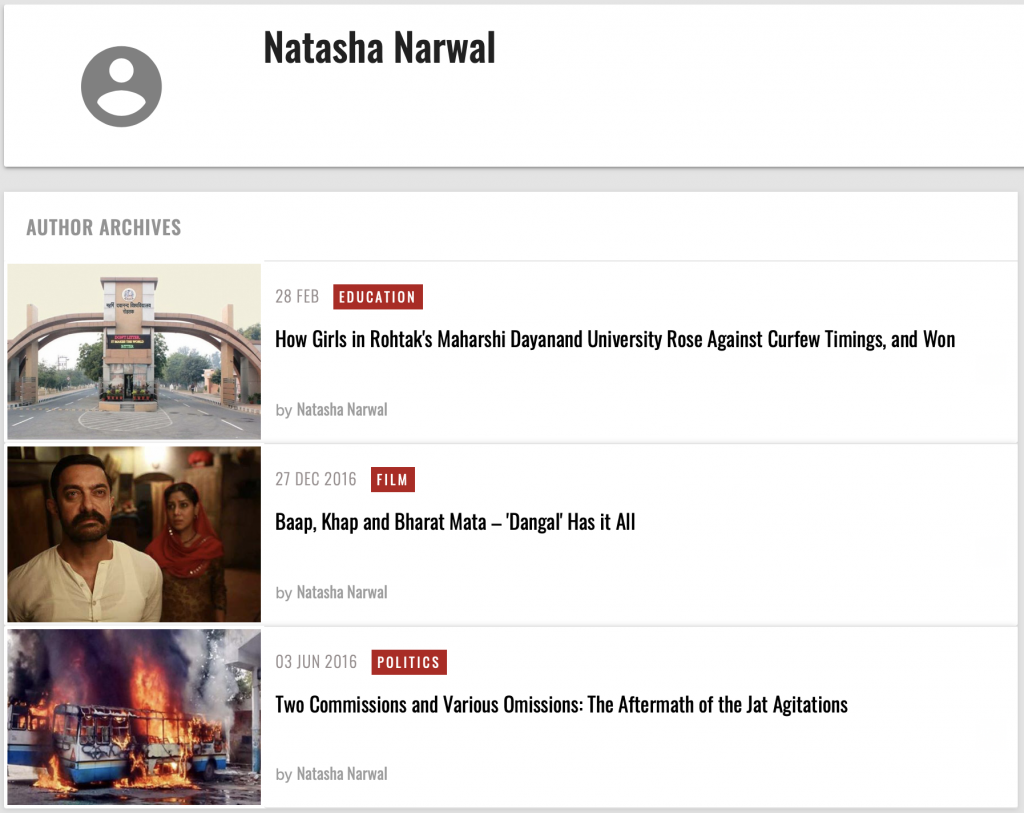
Task: Click 'by Natasha Narwal' under the Dangal article
Action: 331,592
